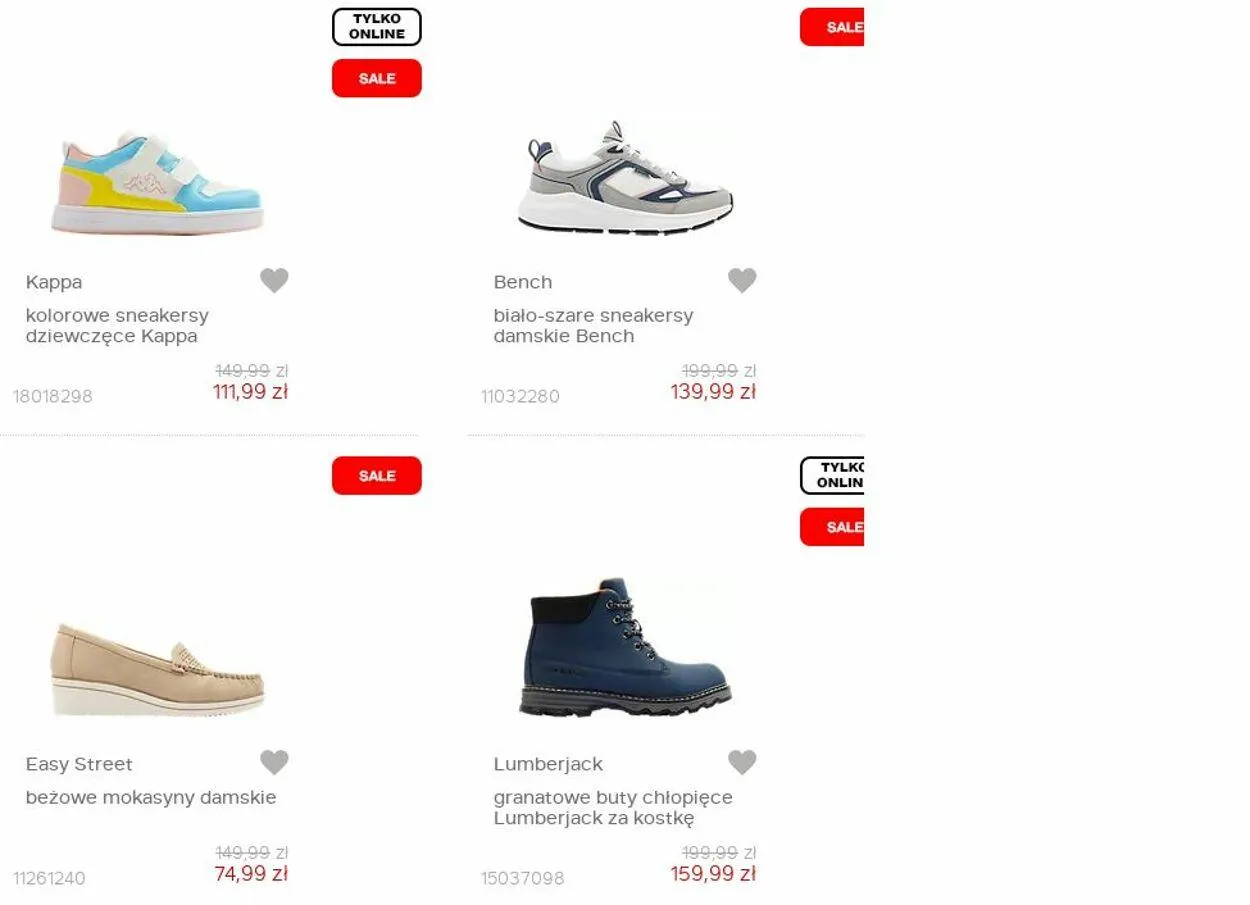Add Kappa sneakers to favorites heart

click(274, 281)
